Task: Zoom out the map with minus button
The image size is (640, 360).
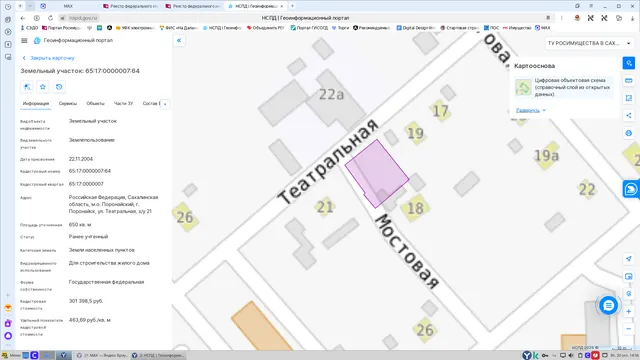Action: click(629, 329)
